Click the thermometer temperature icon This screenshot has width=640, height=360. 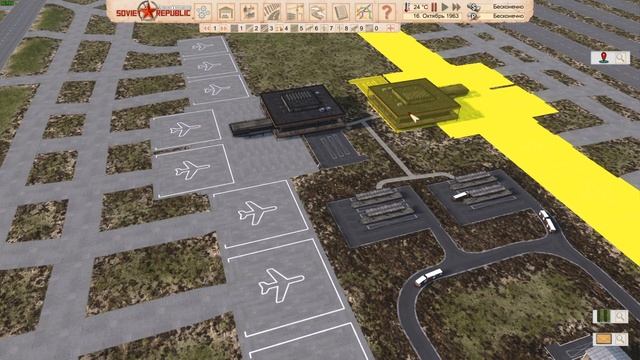tap(407, 7)
